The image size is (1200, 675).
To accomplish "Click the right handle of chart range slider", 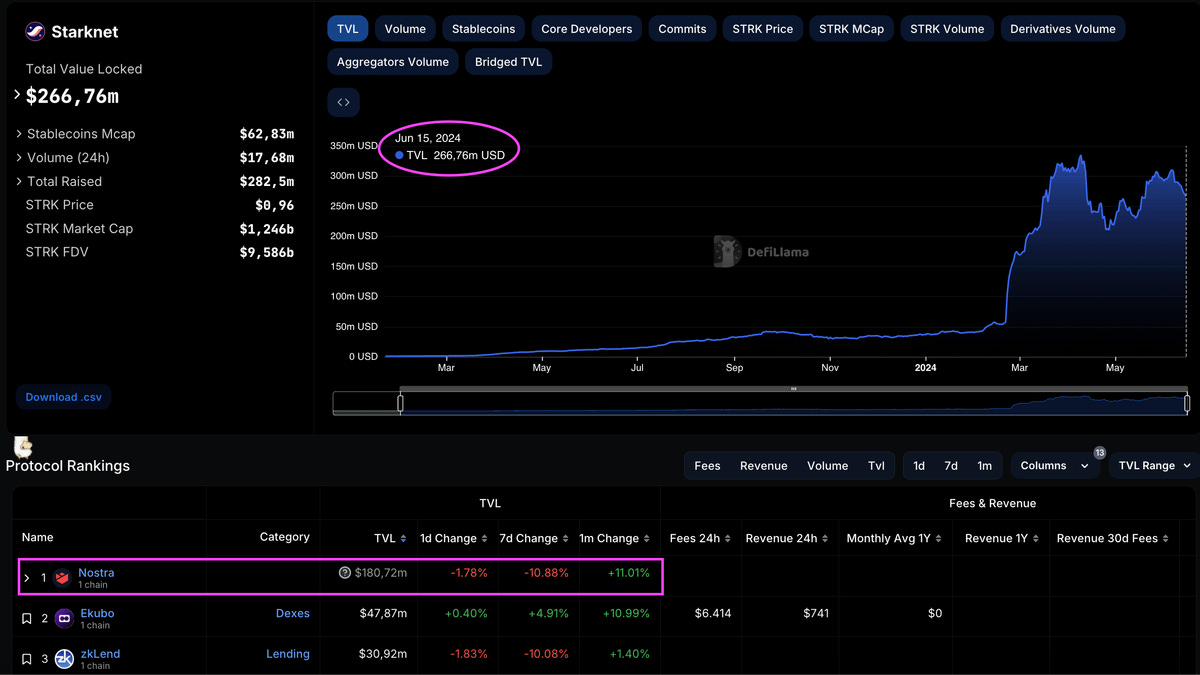I will 1187,403.
